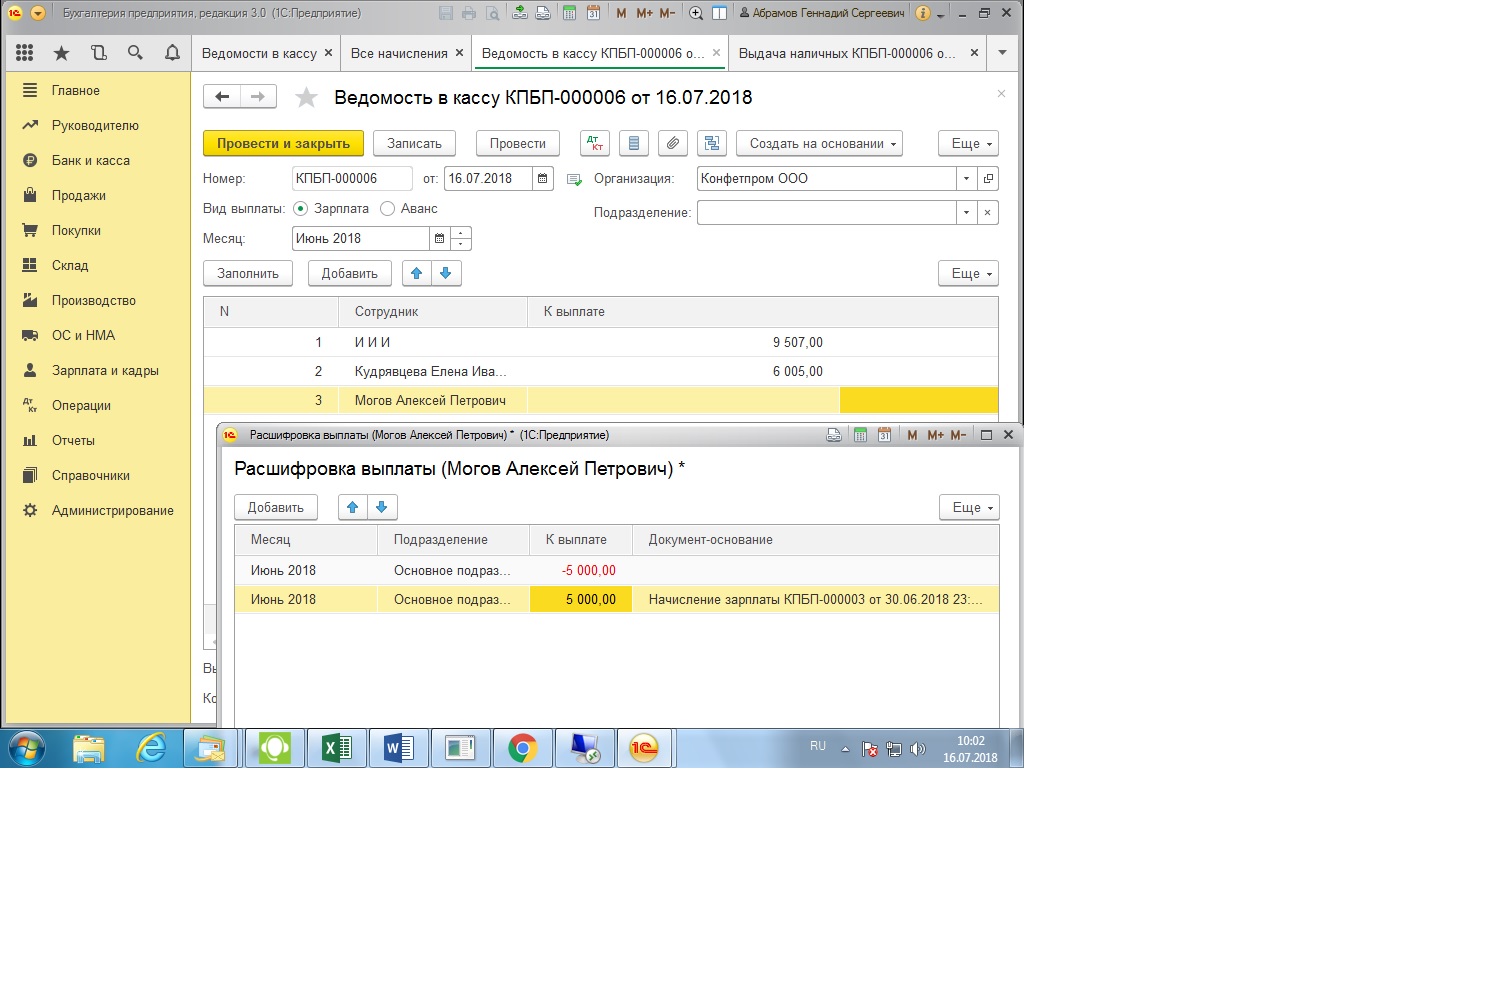Select the Кудрявцева Елена row
This screenshot has height=1002, width=1502.
tap(600, 371)
